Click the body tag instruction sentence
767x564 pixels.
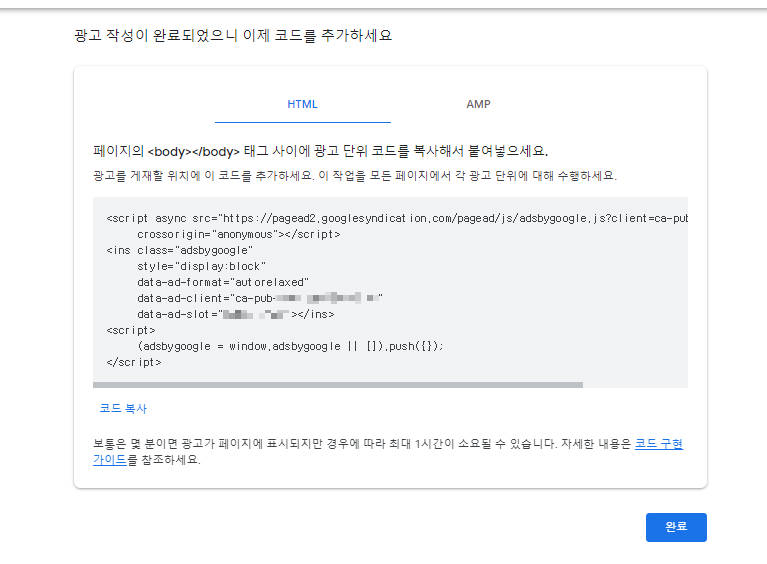[x=320, y=151]
